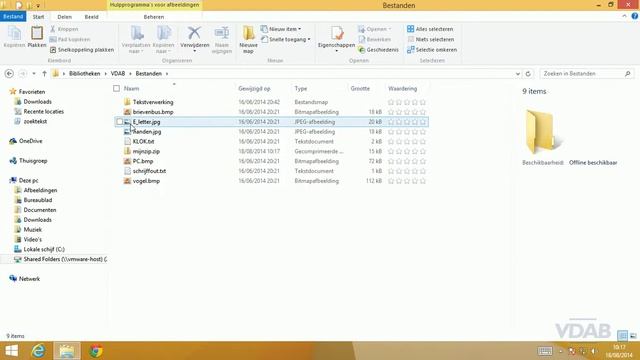
Task: Click the Hulpprogramma's voor afbeeldingen tab
Action: (155, 5)
